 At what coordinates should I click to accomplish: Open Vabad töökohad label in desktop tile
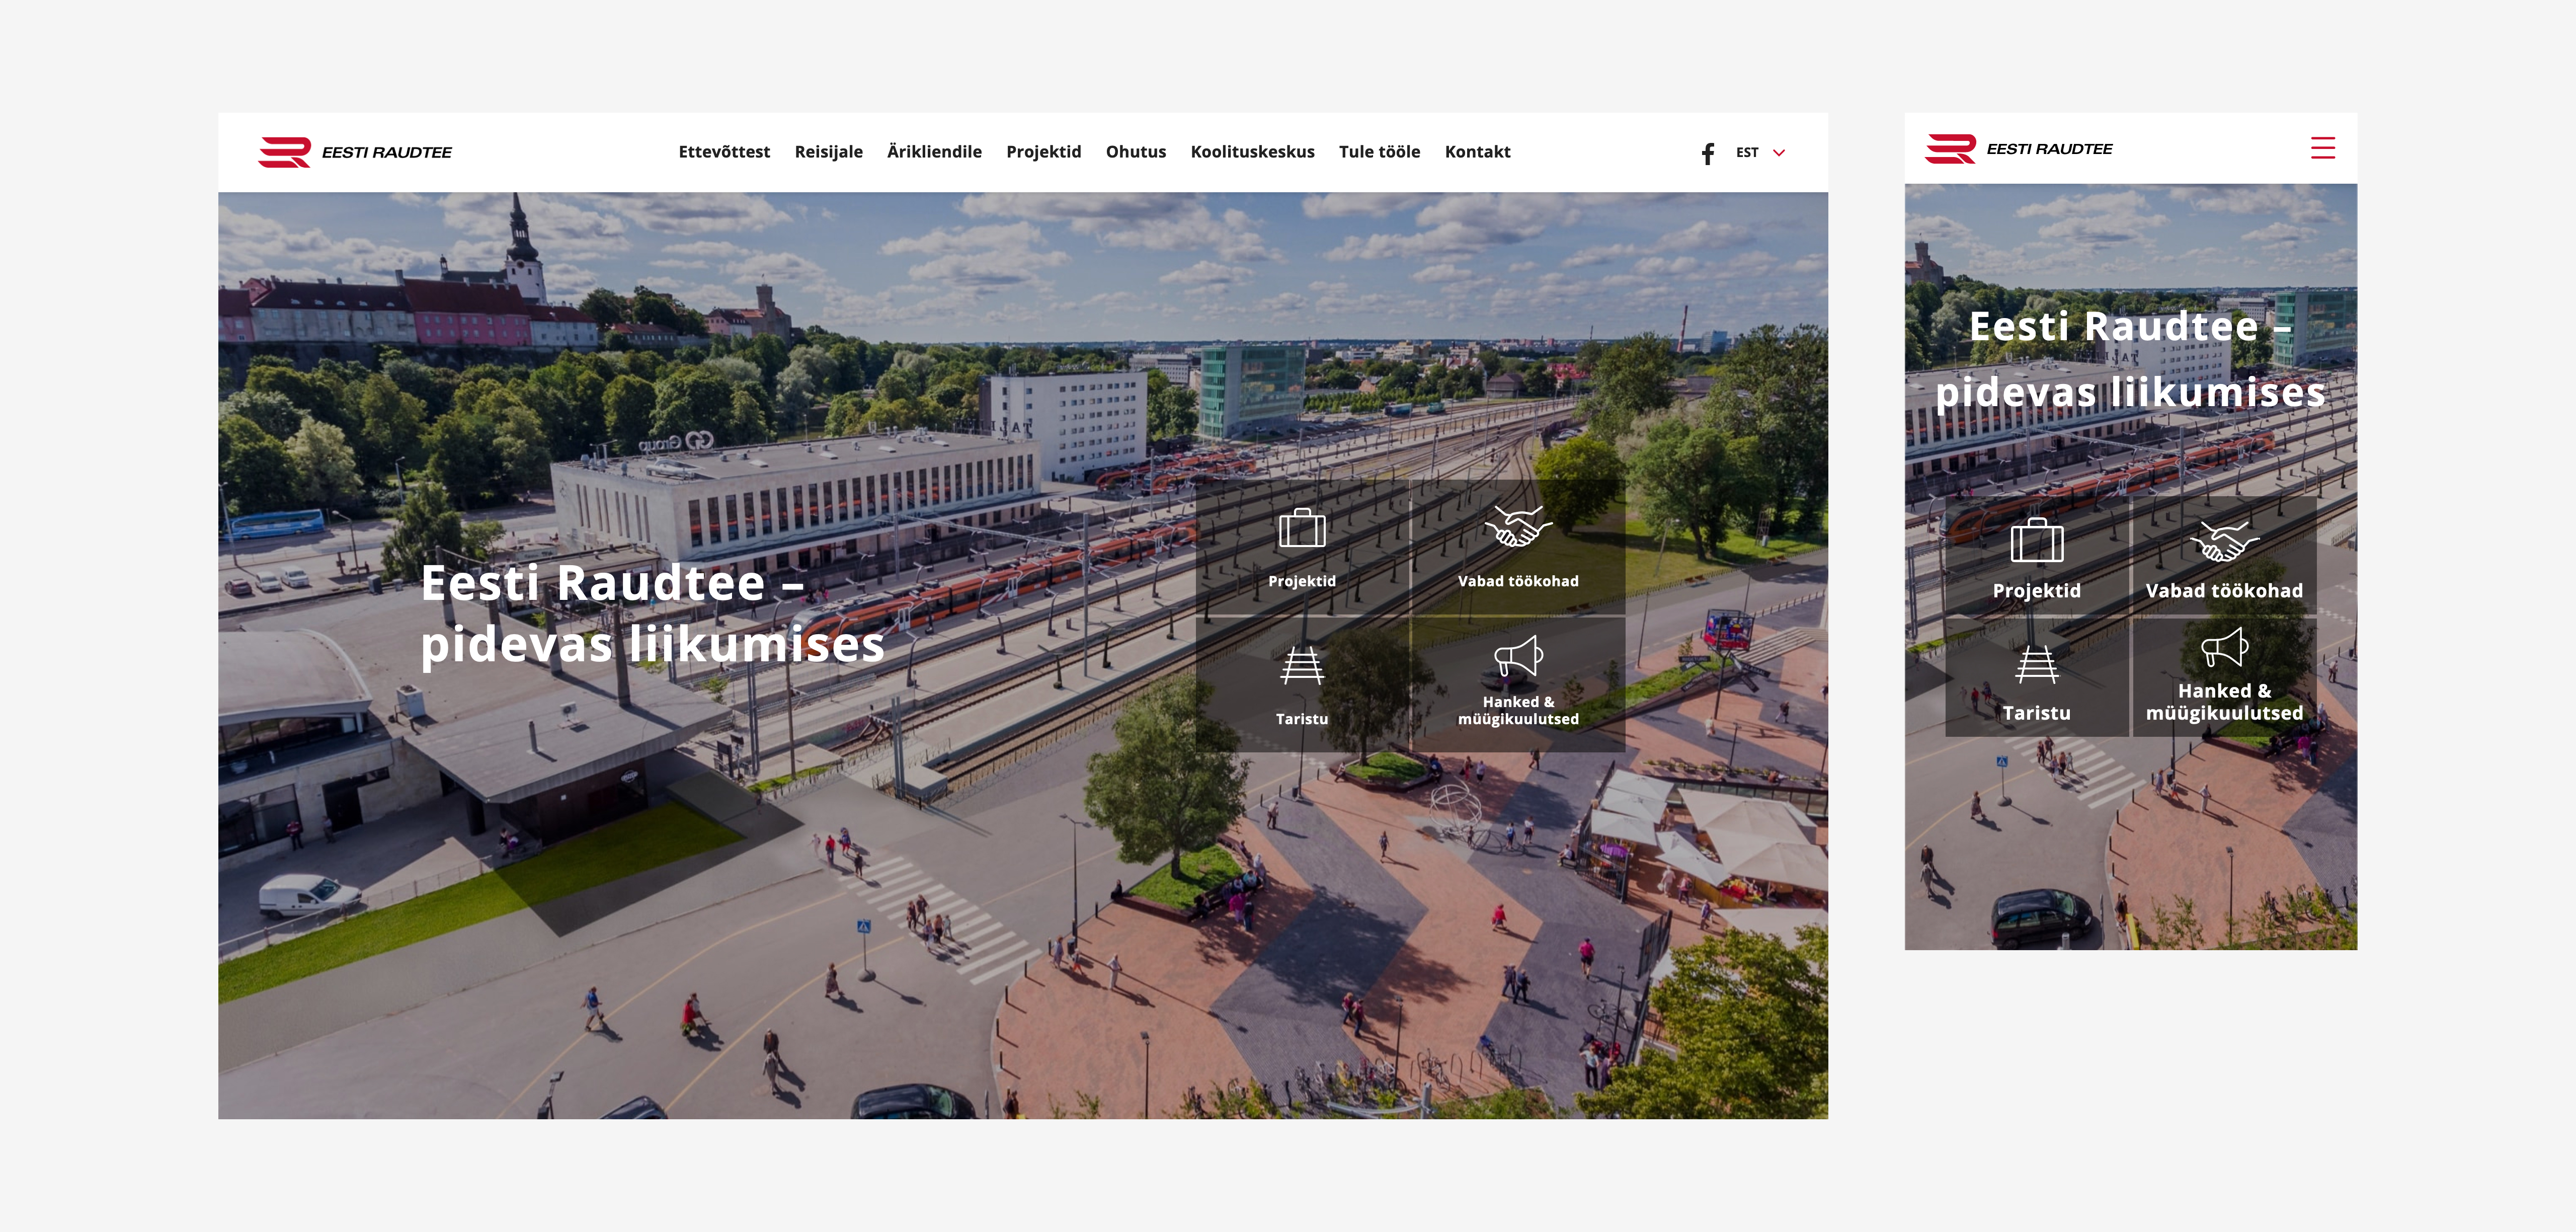1518,581
